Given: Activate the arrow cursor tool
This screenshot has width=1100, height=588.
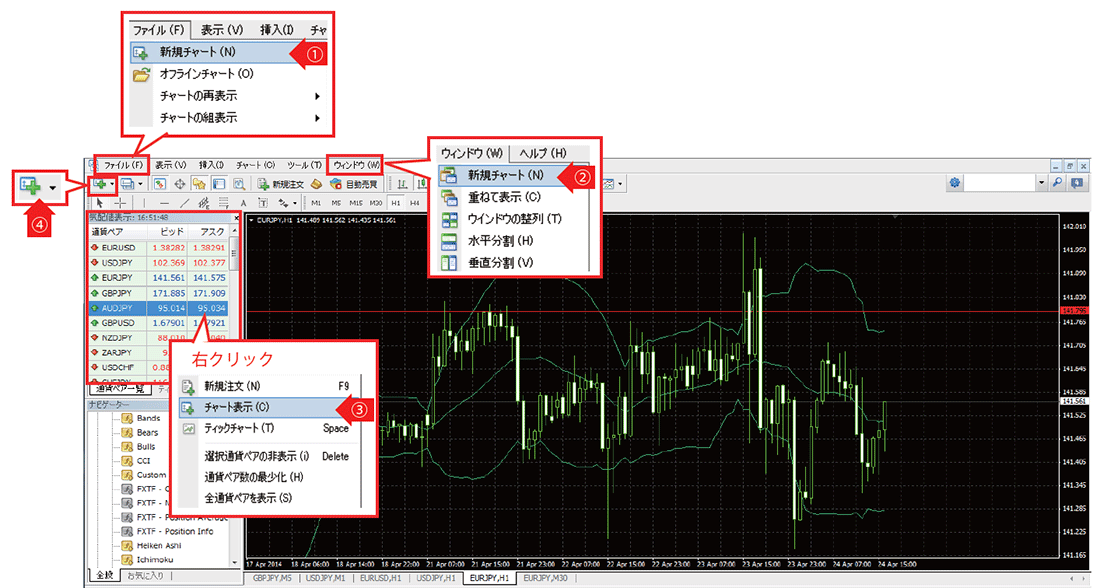Looking at the screenshot, I should pyautogui.click(x=100, y=203).
